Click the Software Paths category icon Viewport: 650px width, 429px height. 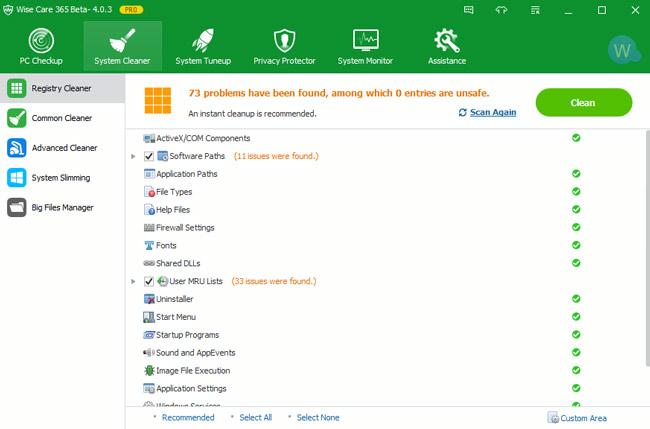pyautogui.click(x=162, y=156)
